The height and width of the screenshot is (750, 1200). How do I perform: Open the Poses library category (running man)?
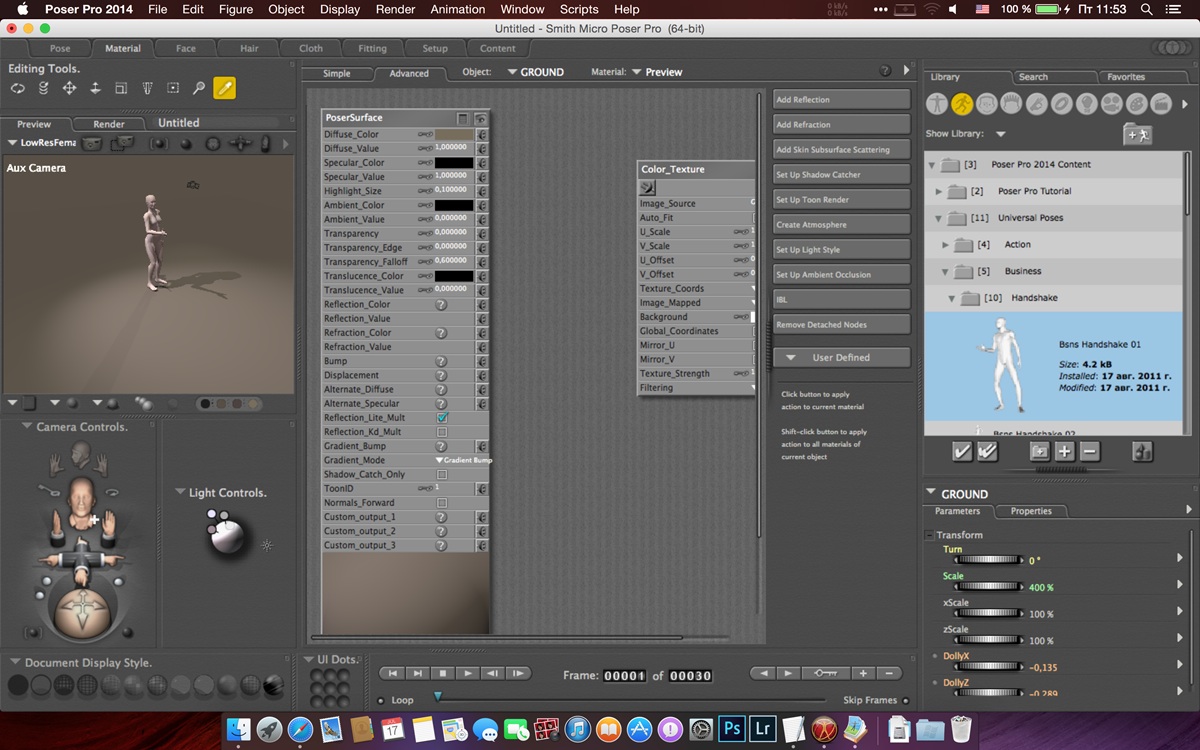coord(962,103)
